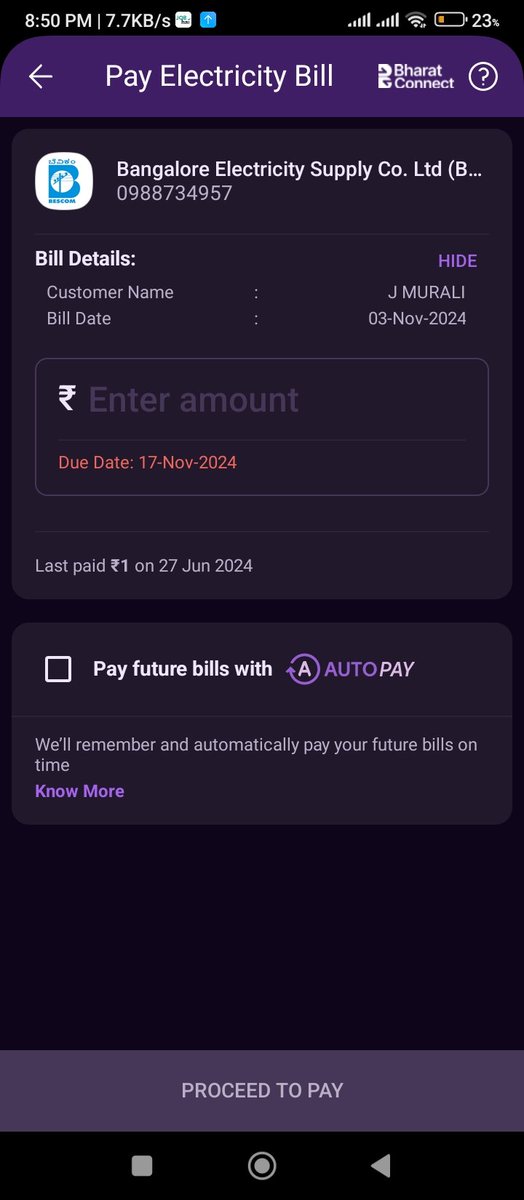Tap the BESCOM biller logo
Image resolution: width=524 pixels, height=1200 pixels.
click(64, 181)
